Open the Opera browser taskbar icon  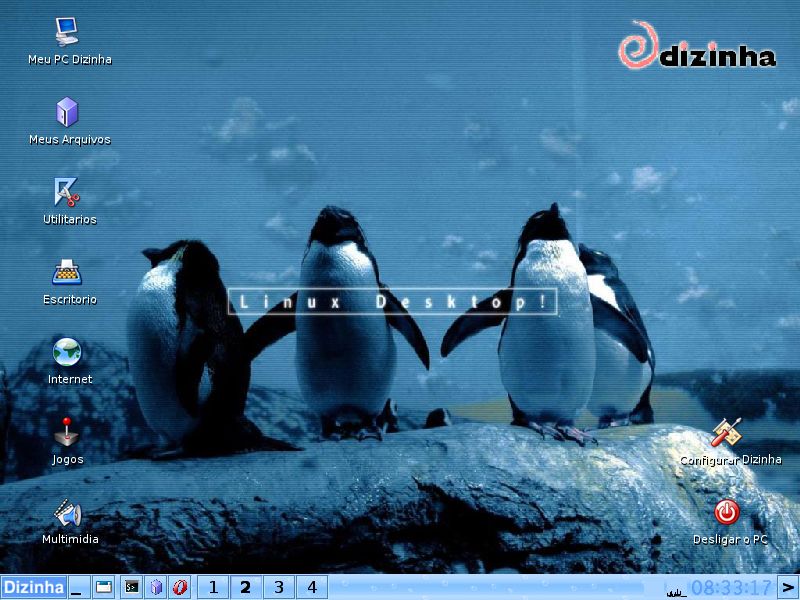(181, 587)
